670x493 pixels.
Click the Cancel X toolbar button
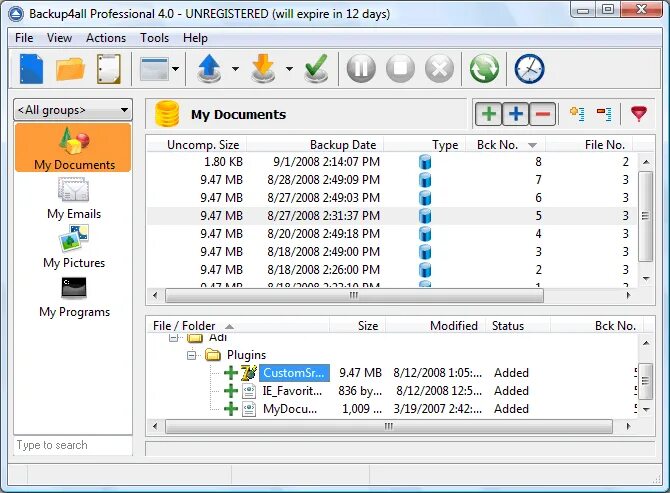(439, 68)
